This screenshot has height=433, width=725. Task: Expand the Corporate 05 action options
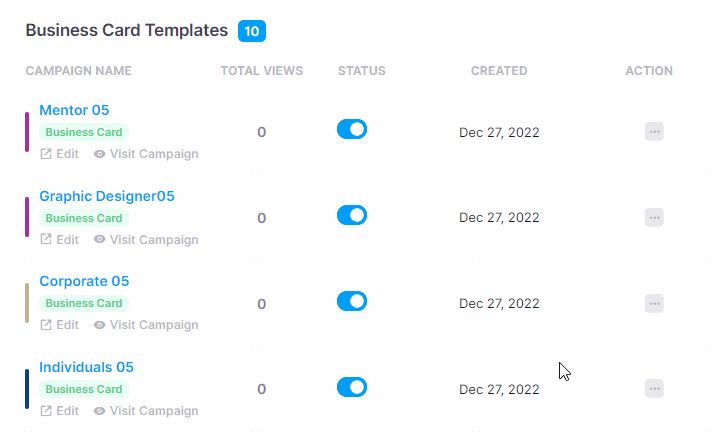pyautogui.click(x=654, y=303)
